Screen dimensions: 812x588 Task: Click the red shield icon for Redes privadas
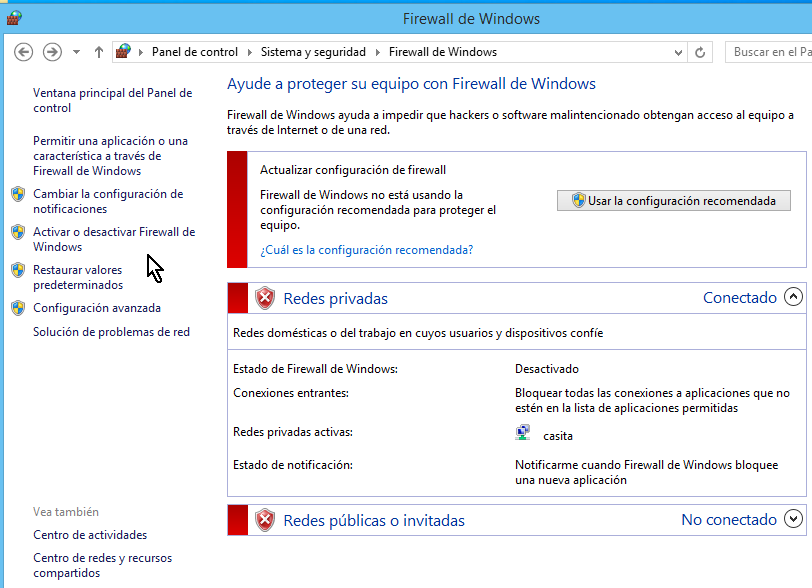coord(265,298)
